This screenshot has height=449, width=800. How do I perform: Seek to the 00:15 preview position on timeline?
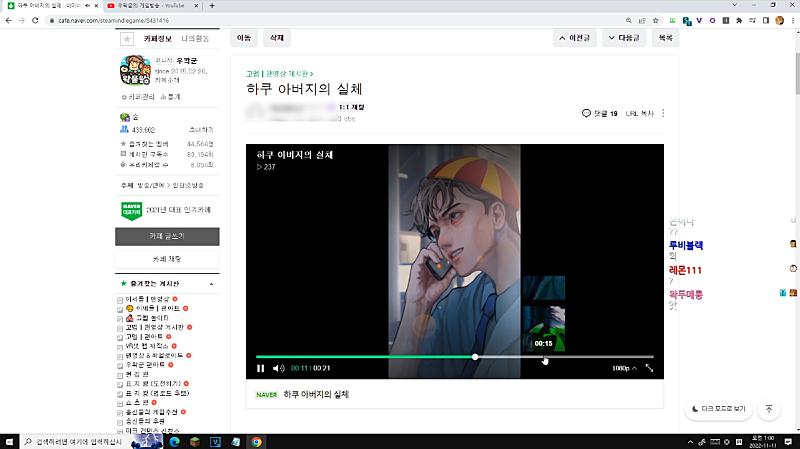(544, 357)
